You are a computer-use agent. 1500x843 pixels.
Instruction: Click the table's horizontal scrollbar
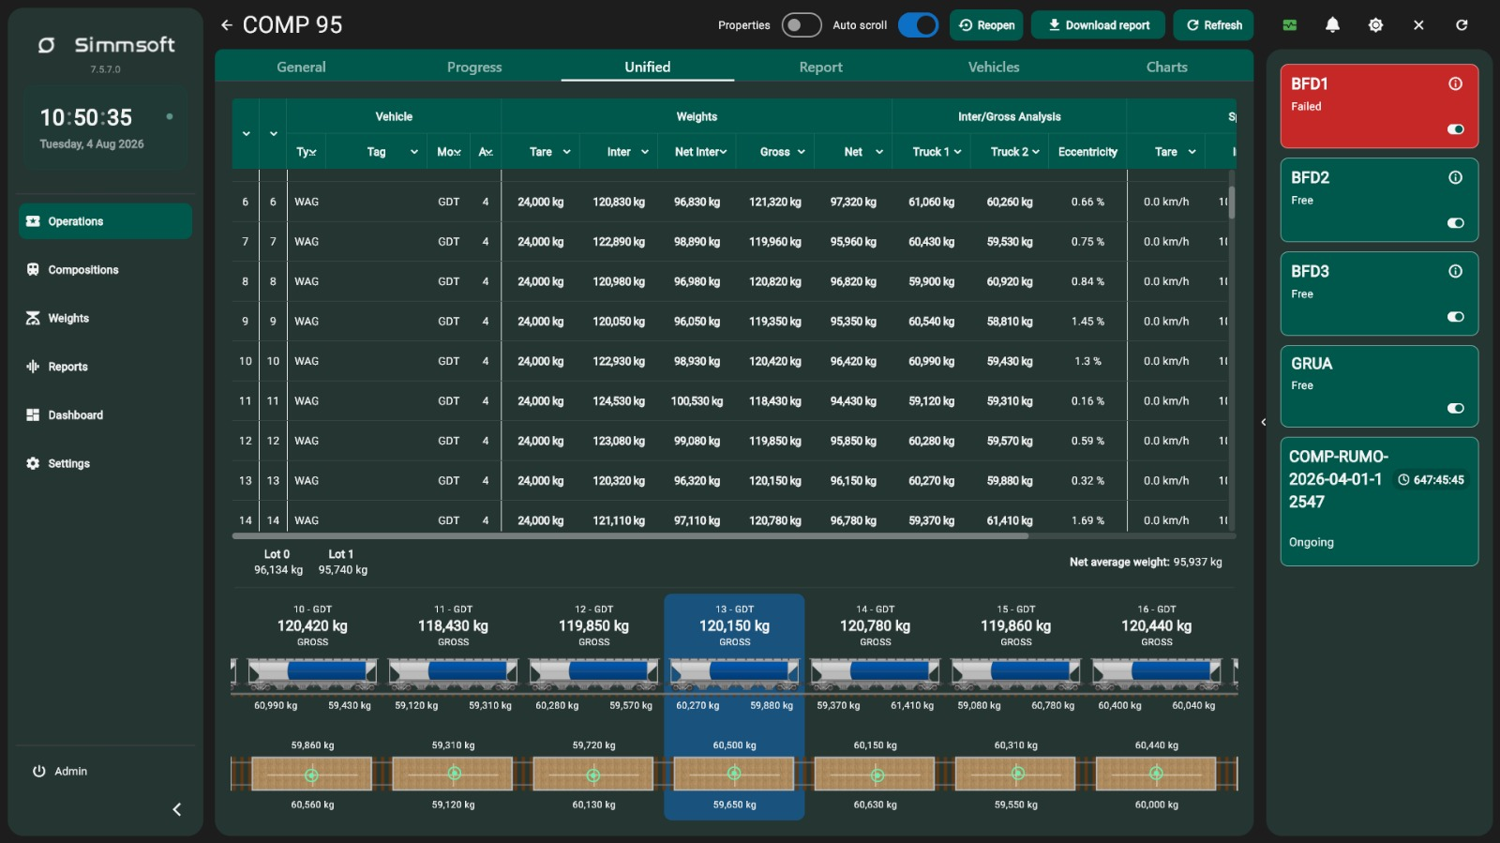click(x=630, y=536)
